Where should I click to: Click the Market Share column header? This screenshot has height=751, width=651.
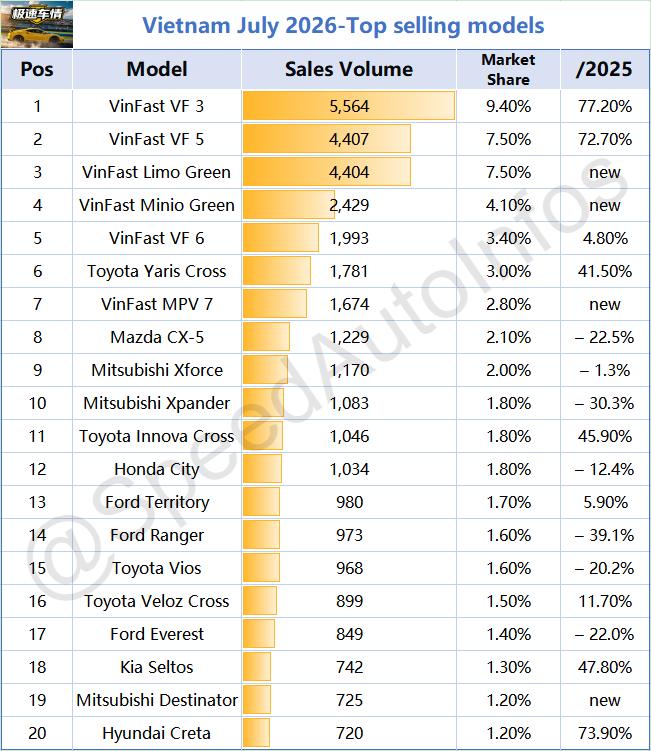click(508, 69)
